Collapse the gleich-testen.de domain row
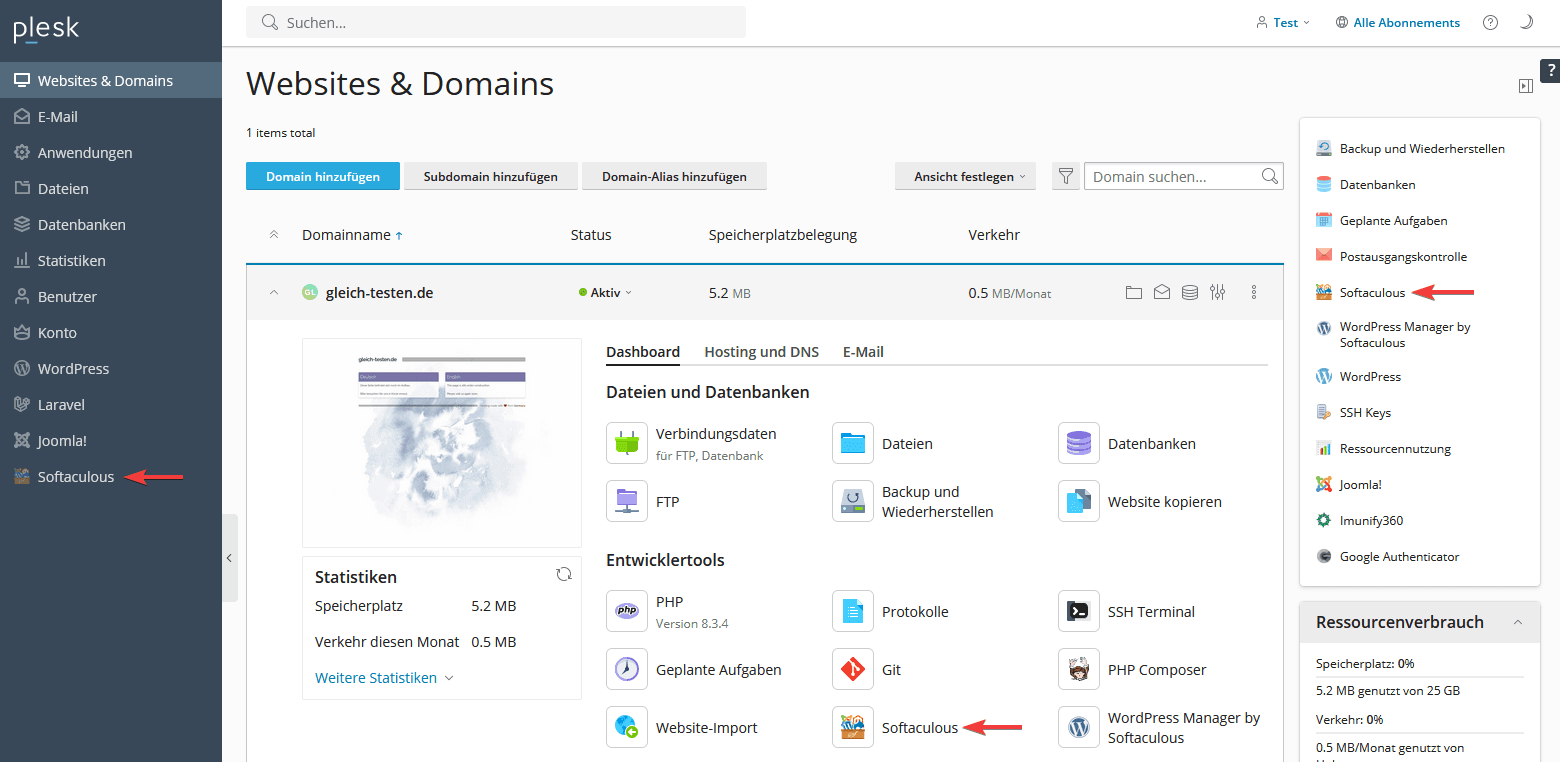 (x=273, y=293)
